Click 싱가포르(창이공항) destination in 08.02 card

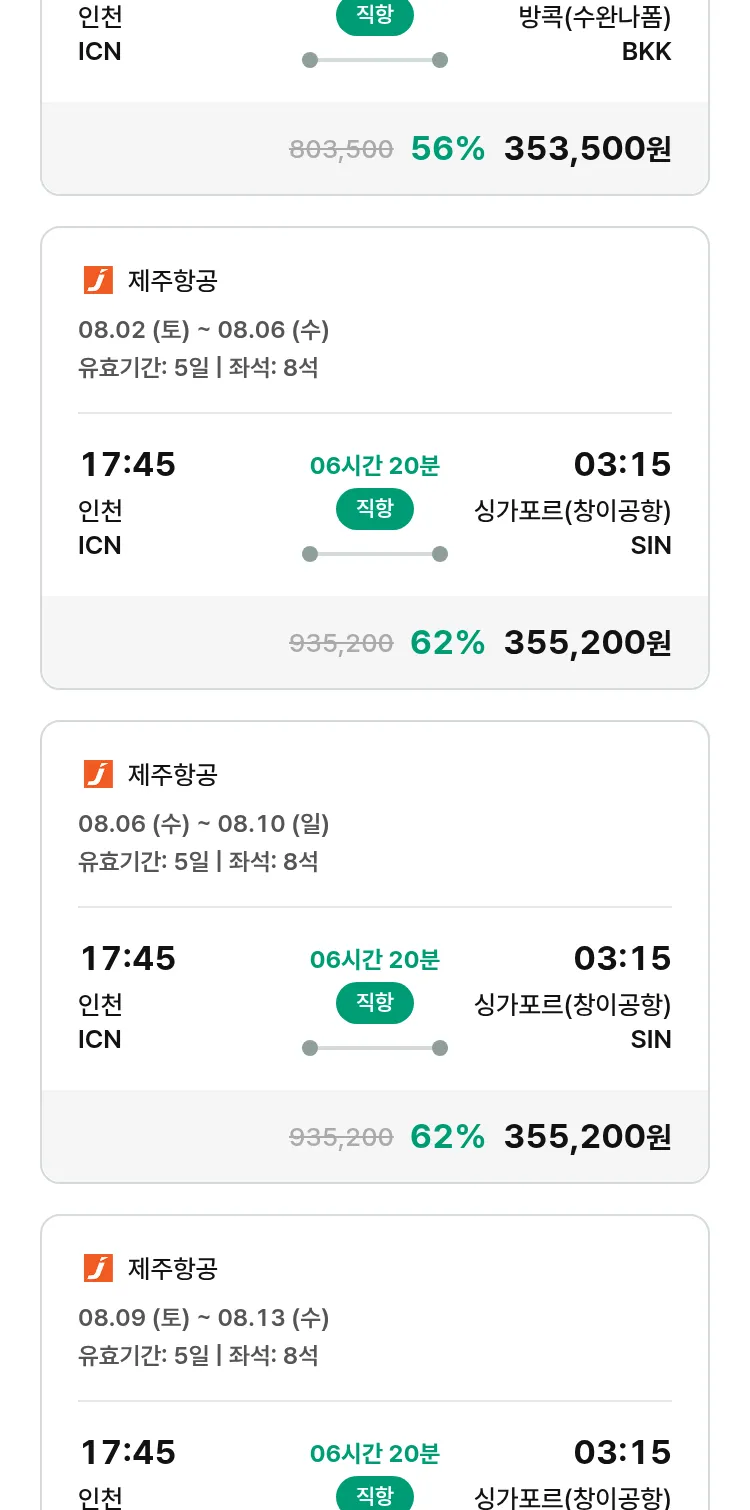(572, 511)
